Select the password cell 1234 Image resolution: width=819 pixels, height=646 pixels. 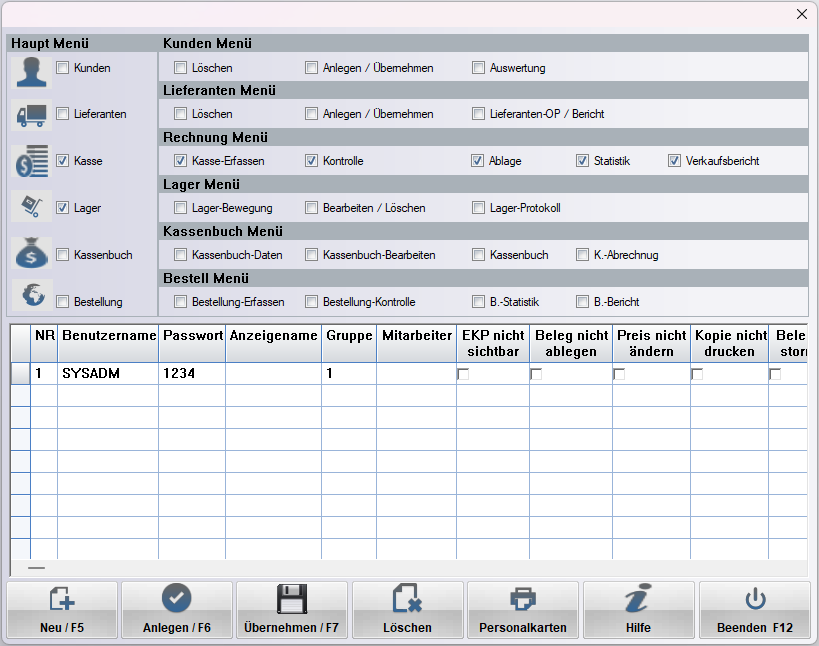[192, 373]
